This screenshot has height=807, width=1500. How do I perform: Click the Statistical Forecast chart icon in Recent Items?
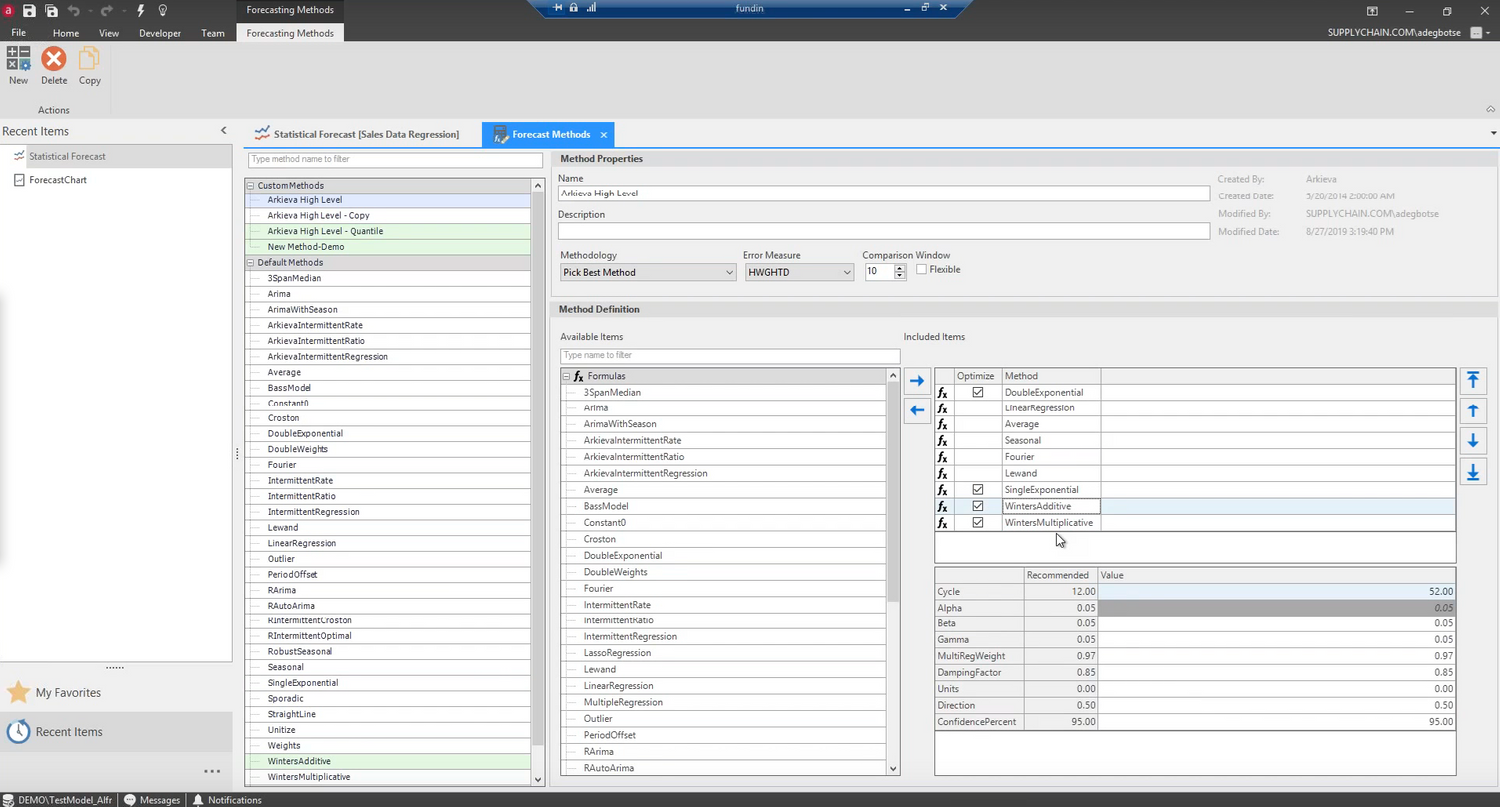pyautogui.click(x=19, y=156)
